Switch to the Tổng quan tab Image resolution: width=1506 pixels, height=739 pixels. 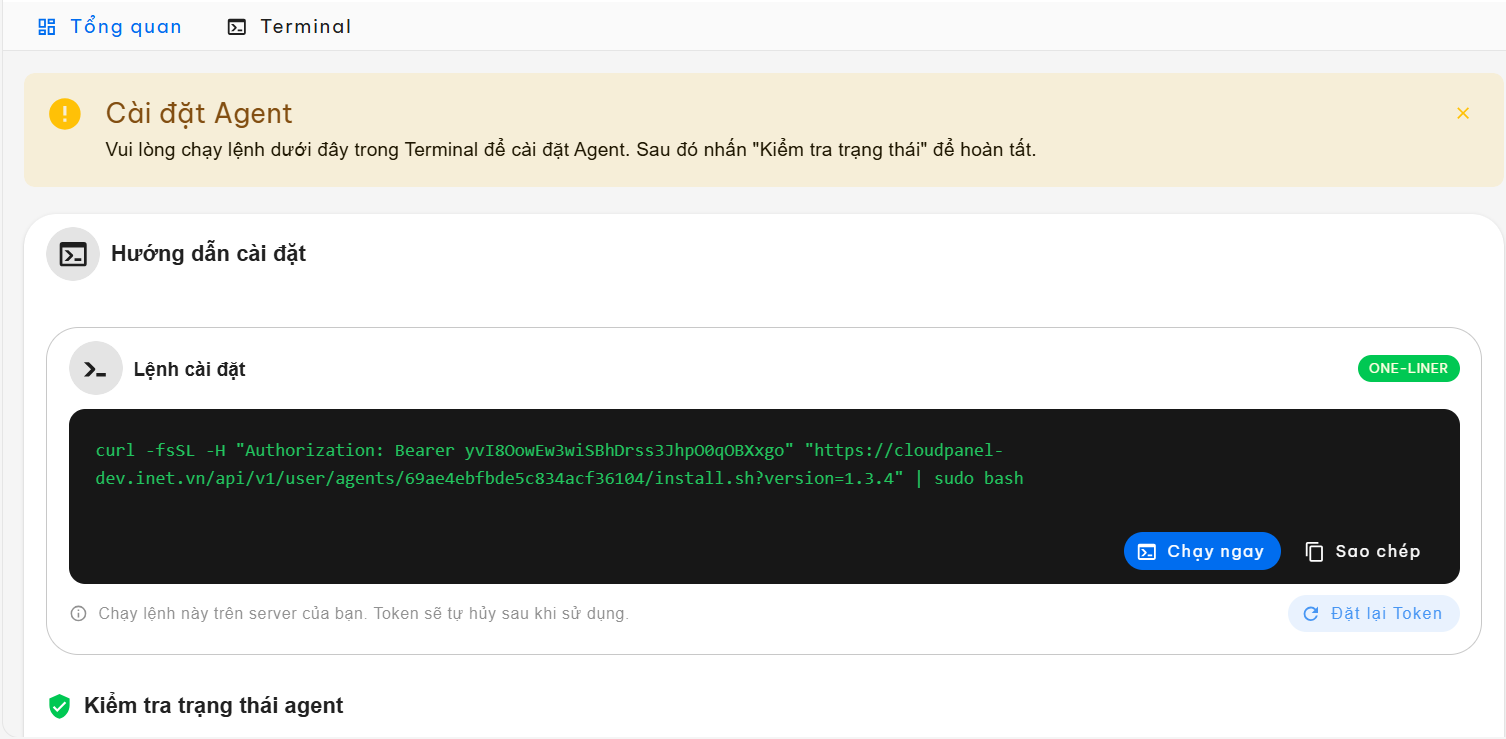click(x=109, y=27)
